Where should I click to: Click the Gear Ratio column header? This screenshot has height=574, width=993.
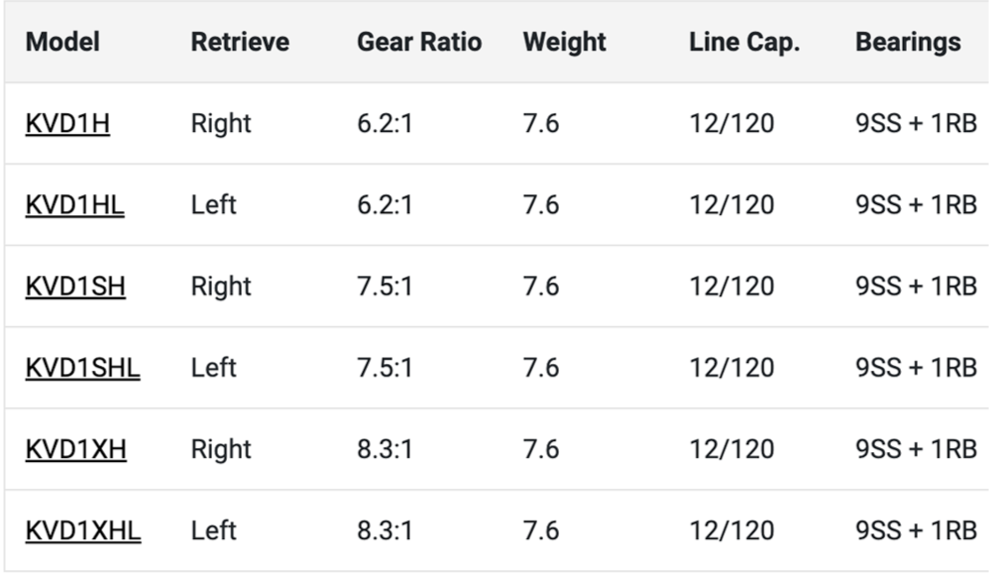point(419,42)
